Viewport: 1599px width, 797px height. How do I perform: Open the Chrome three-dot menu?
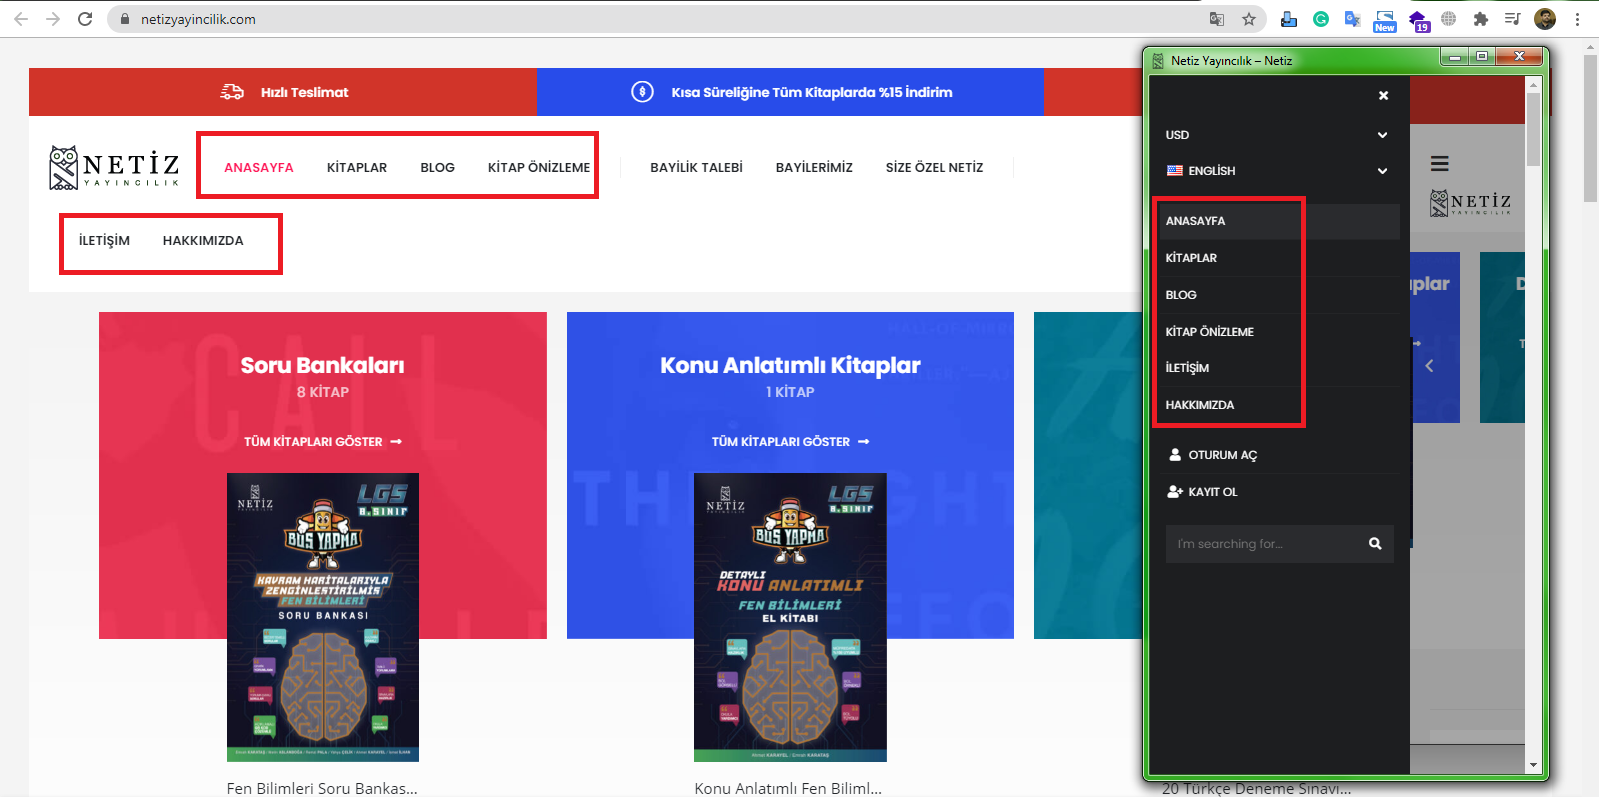1578,19
